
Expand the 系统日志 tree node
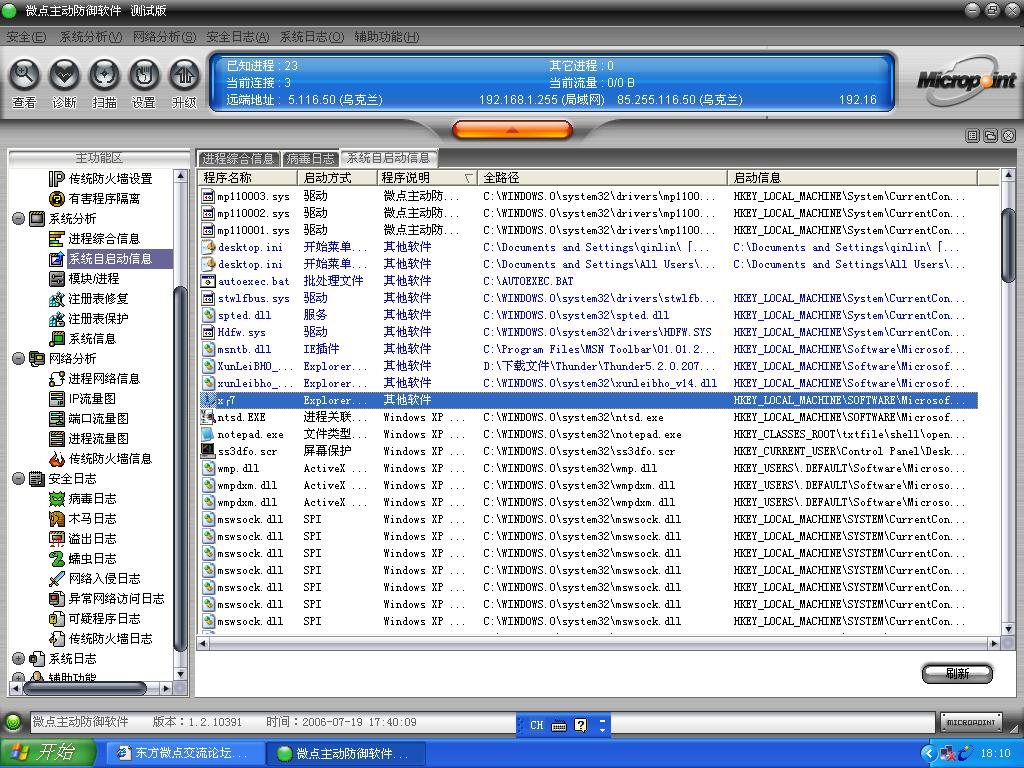[18, 659]
